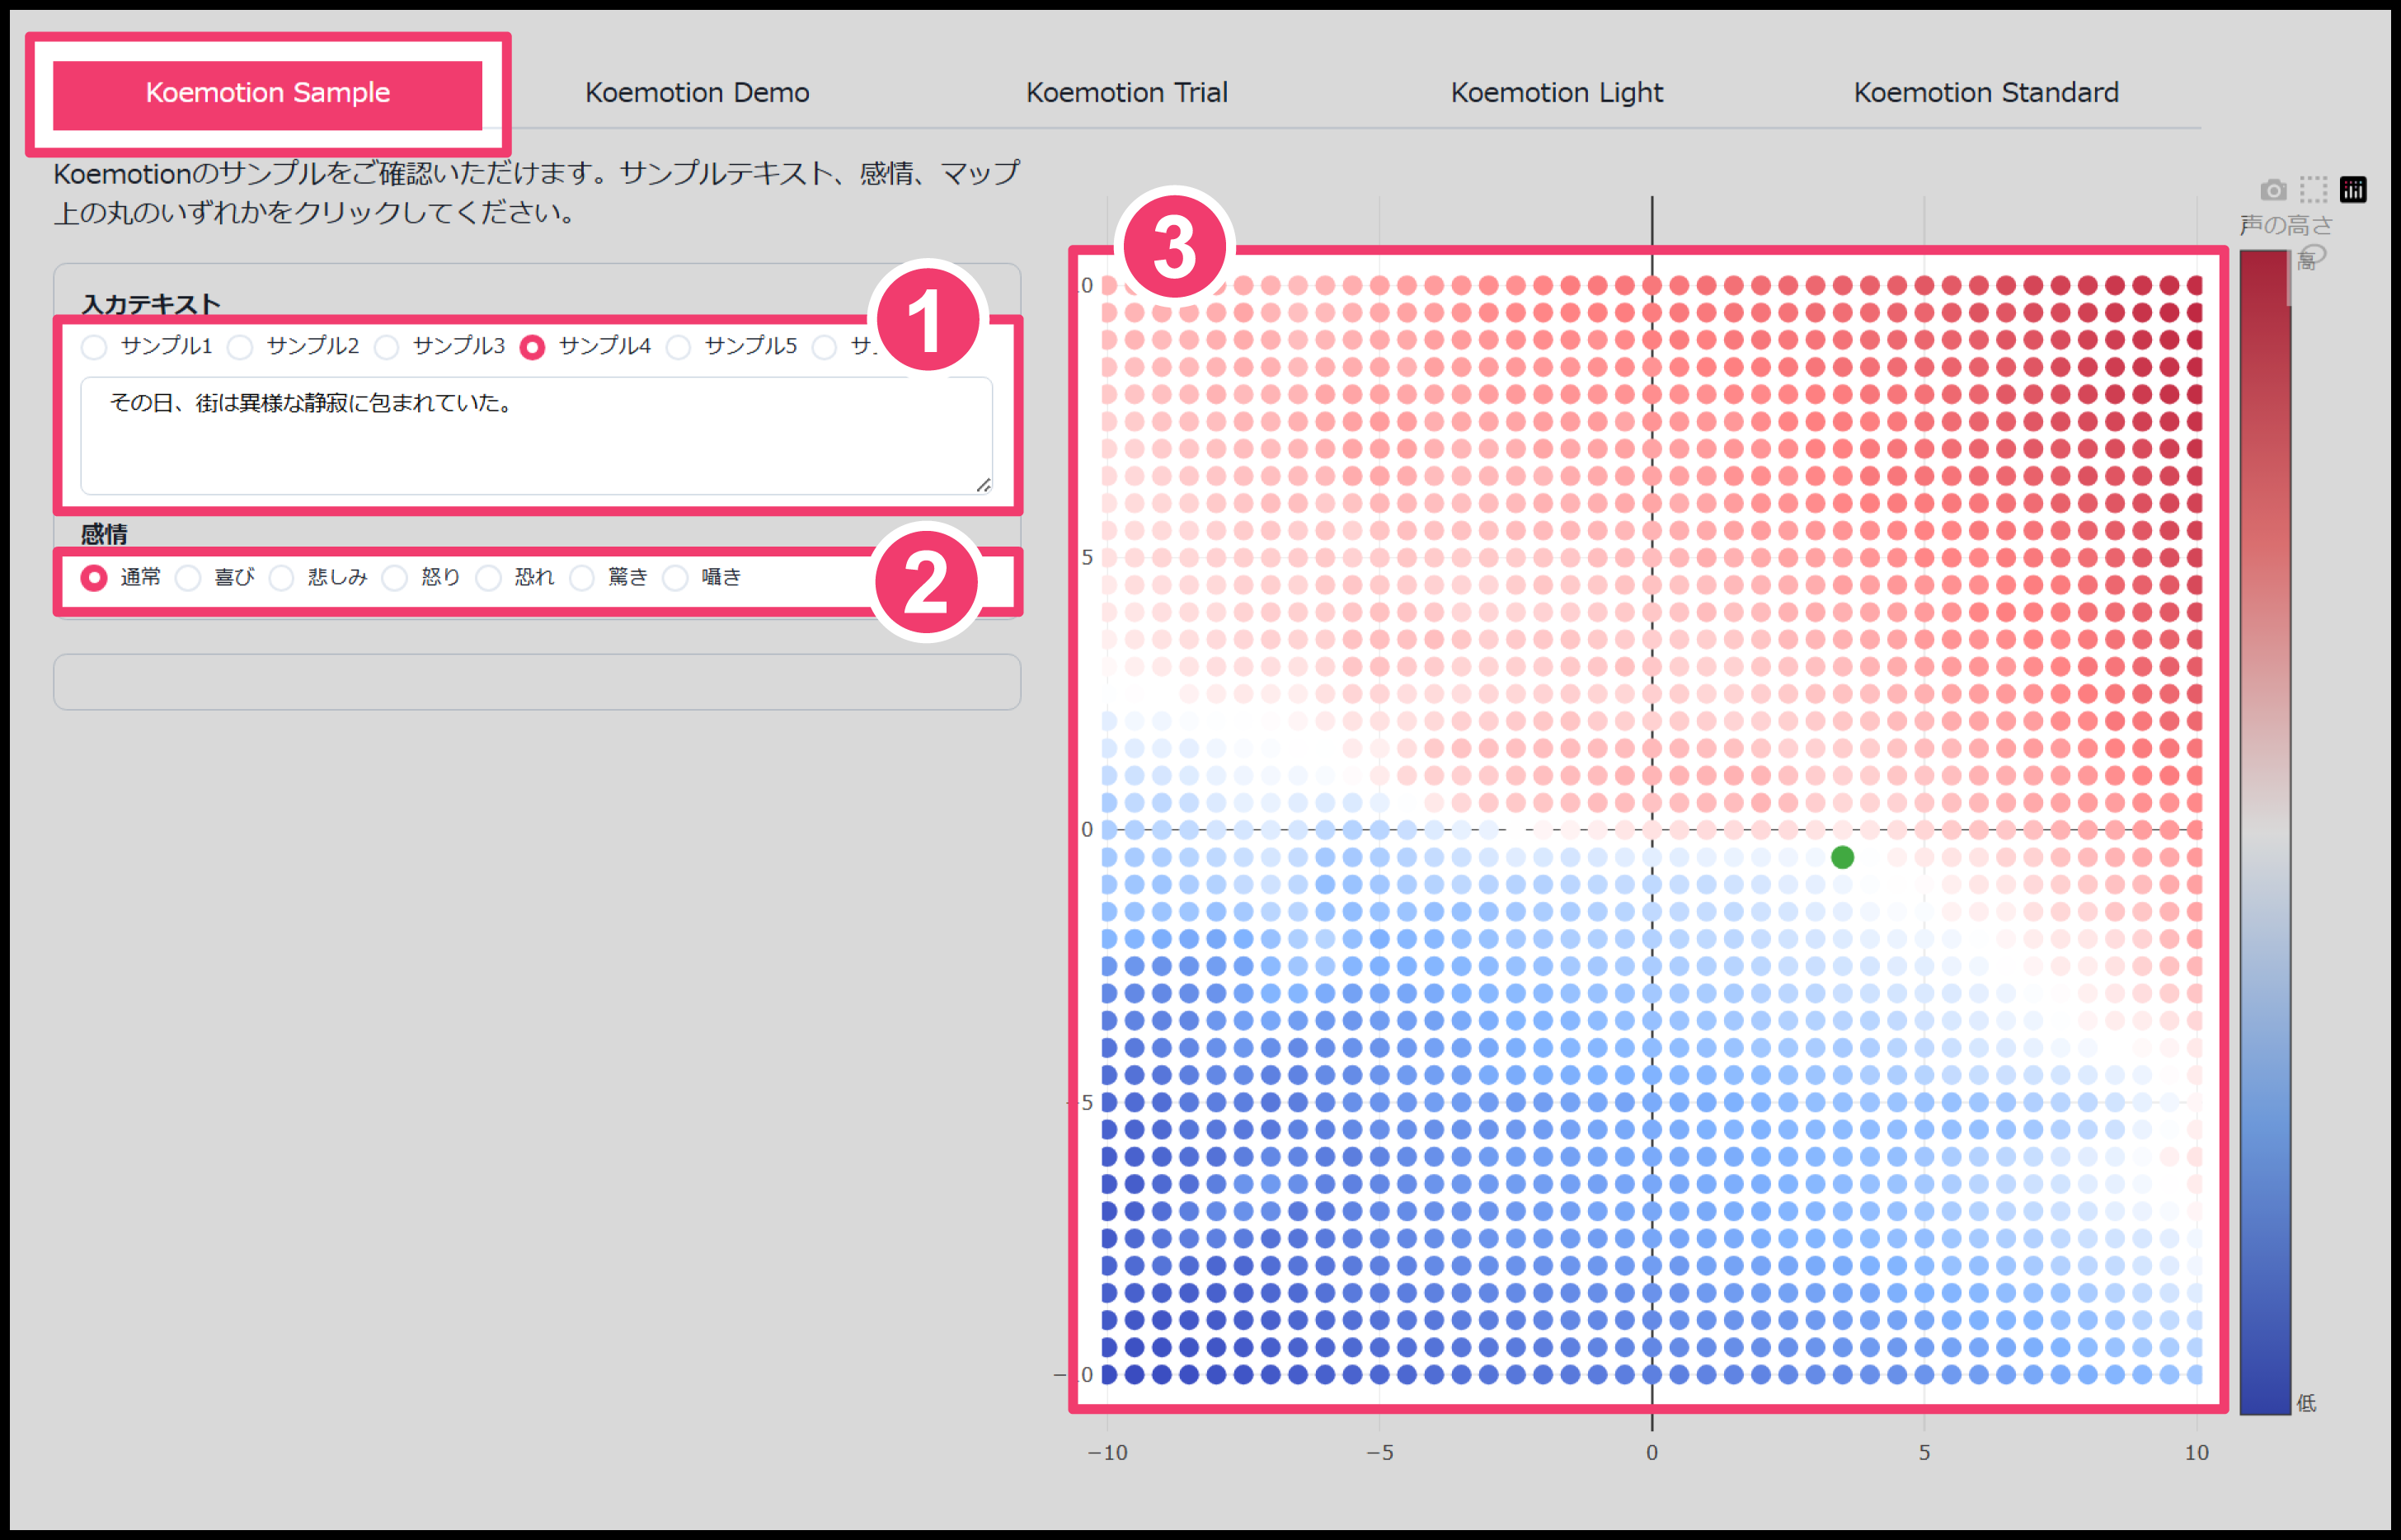
Task: Click the map dot at x=10, y=-10
Action: click(x=2196, y=1374)
